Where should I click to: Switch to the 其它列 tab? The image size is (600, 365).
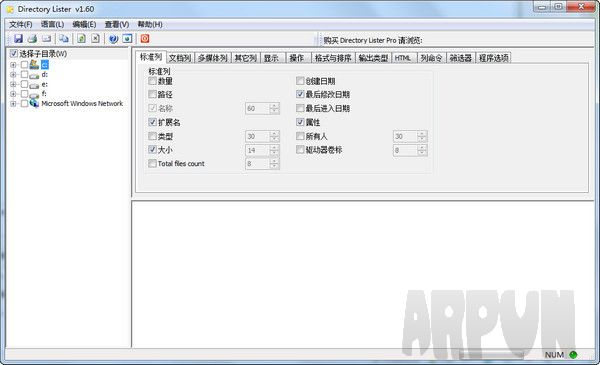click(245, 58)
